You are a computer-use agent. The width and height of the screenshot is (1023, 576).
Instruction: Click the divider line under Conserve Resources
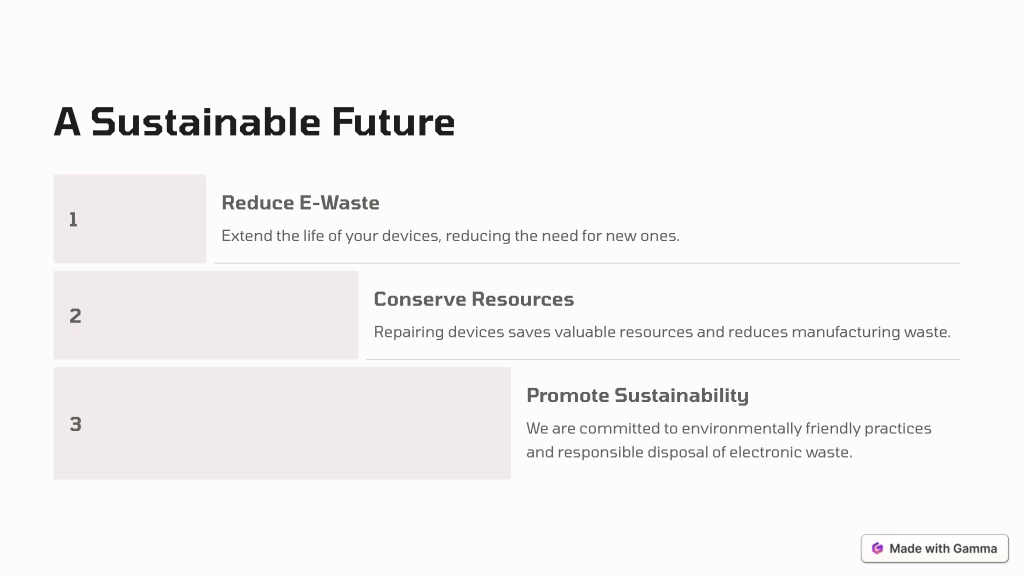click(x=664, y=359)
